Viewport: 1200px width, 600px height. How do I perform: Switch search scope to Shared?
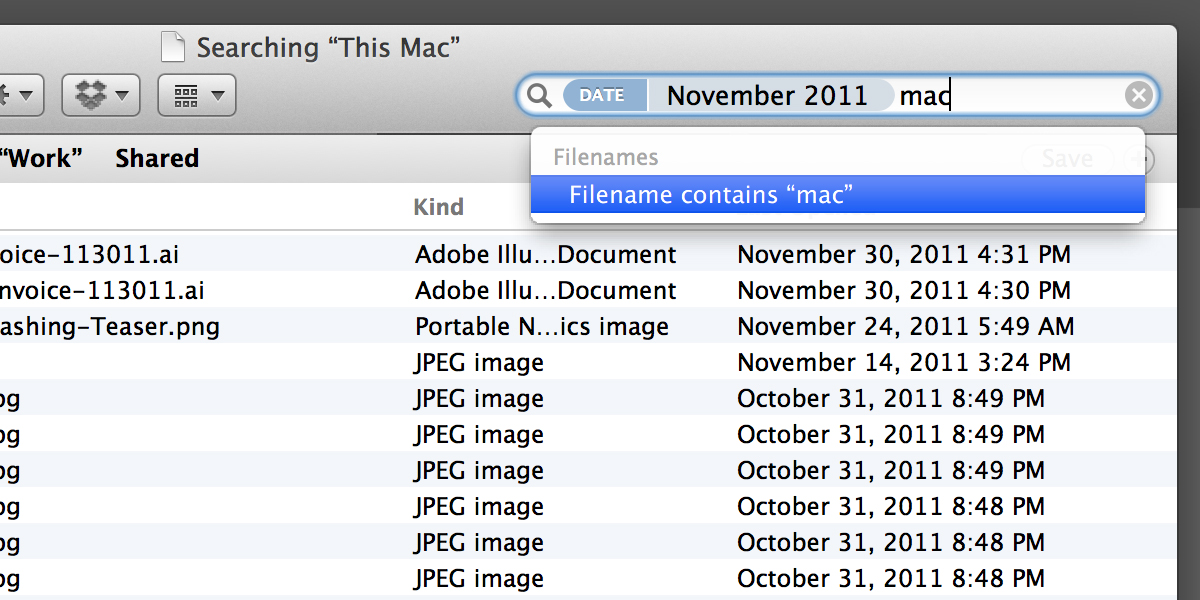pos(157,158)
